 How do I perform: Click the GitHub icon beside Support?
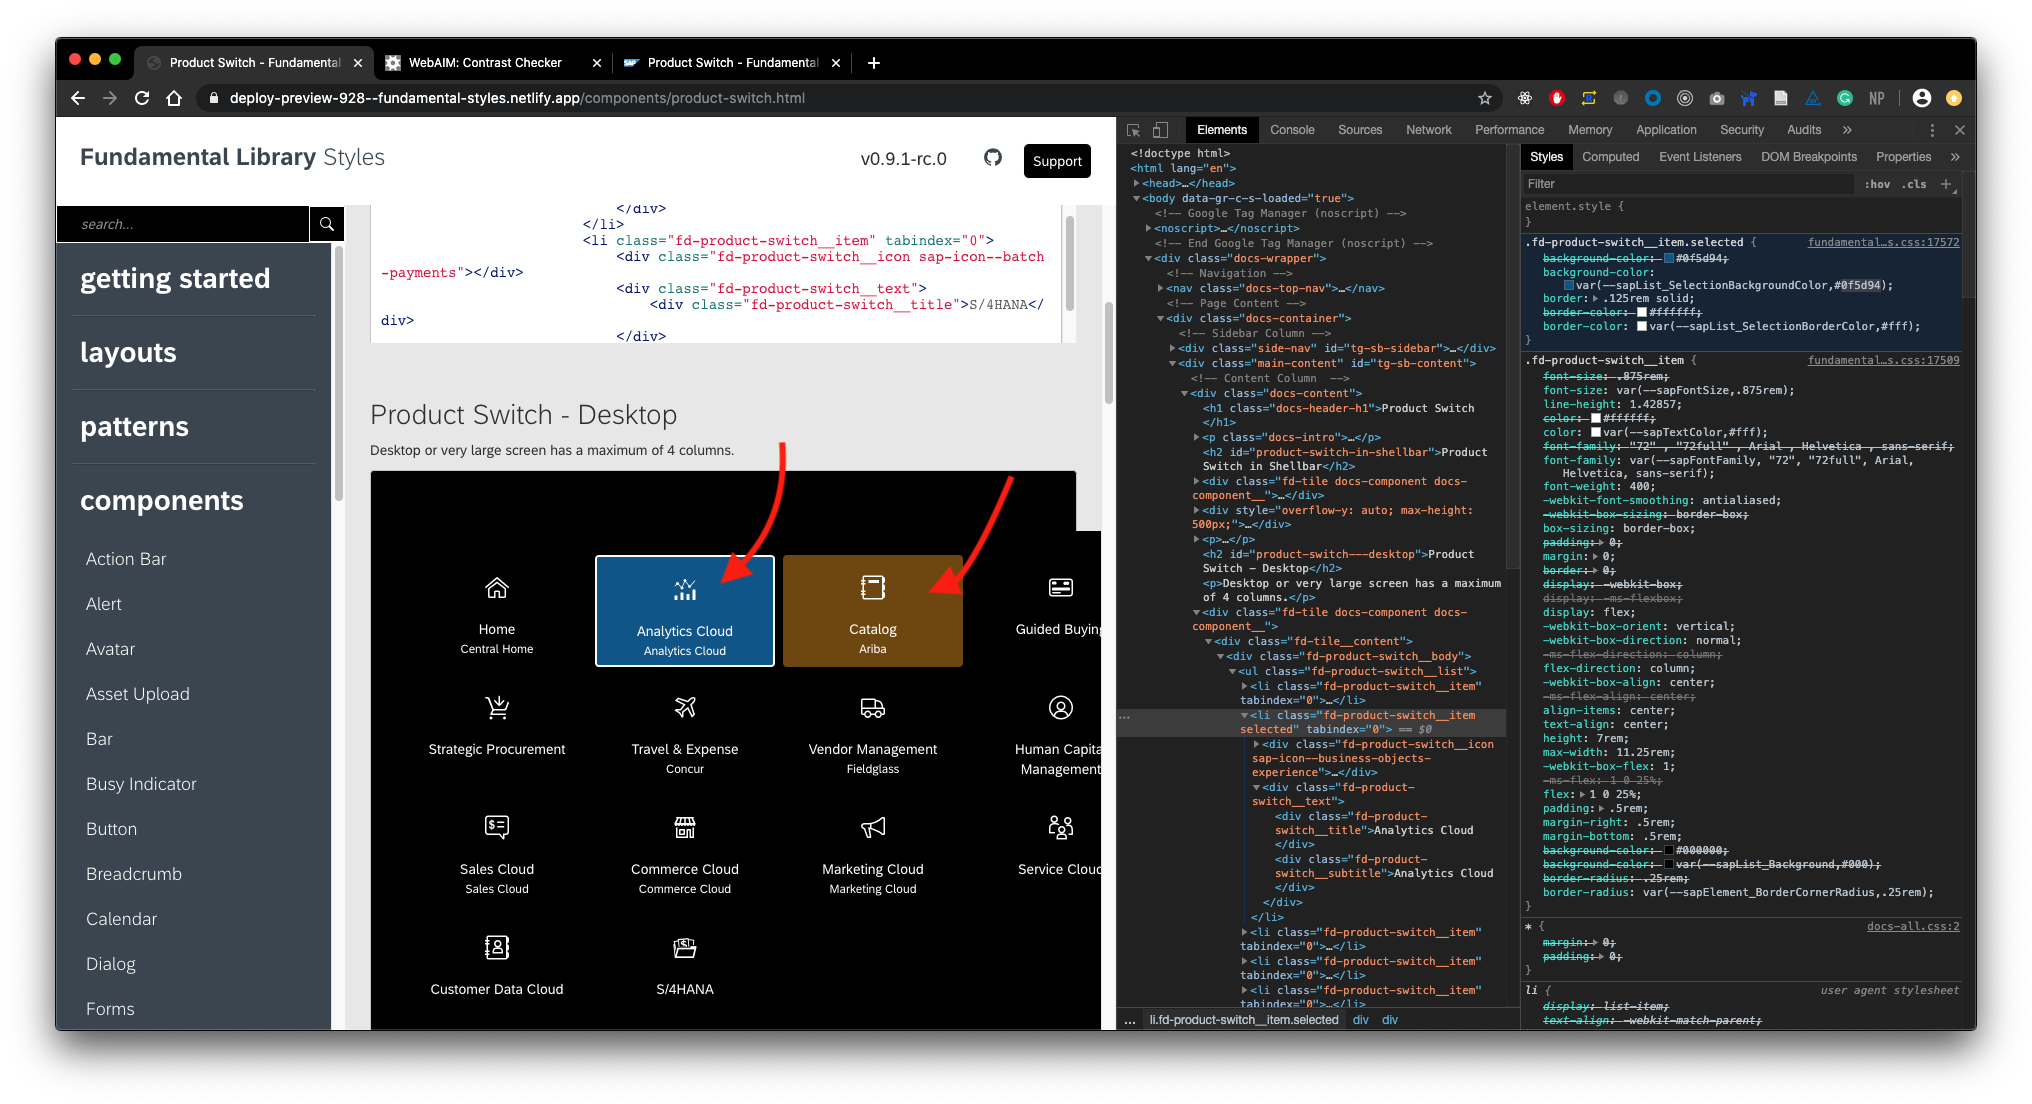(x=992, y=158)
